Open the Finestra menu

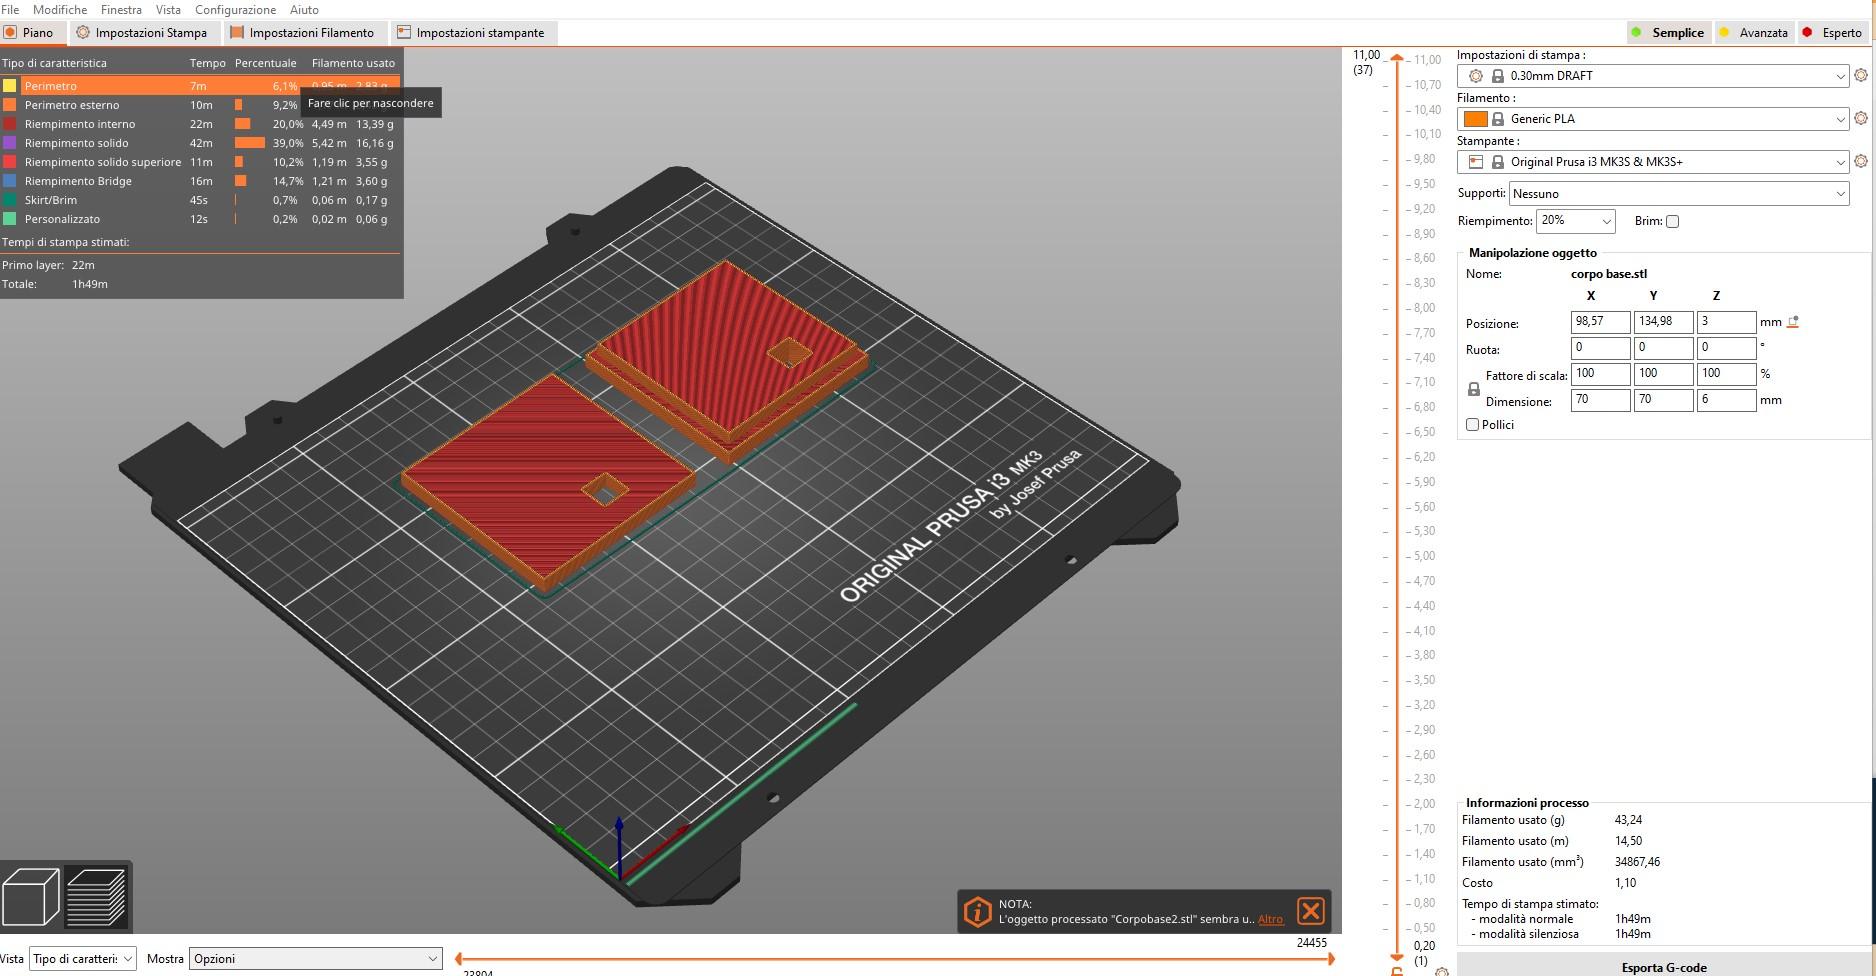121,10
